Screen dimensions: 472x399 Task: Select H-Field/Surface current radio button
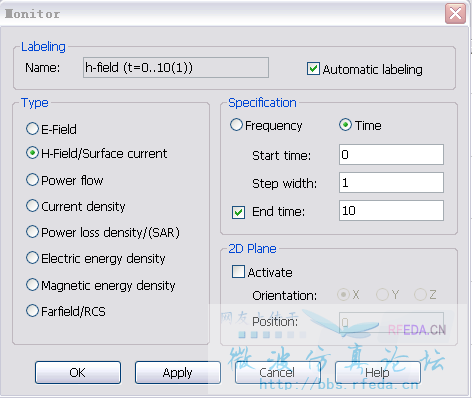tap(32, 153)
